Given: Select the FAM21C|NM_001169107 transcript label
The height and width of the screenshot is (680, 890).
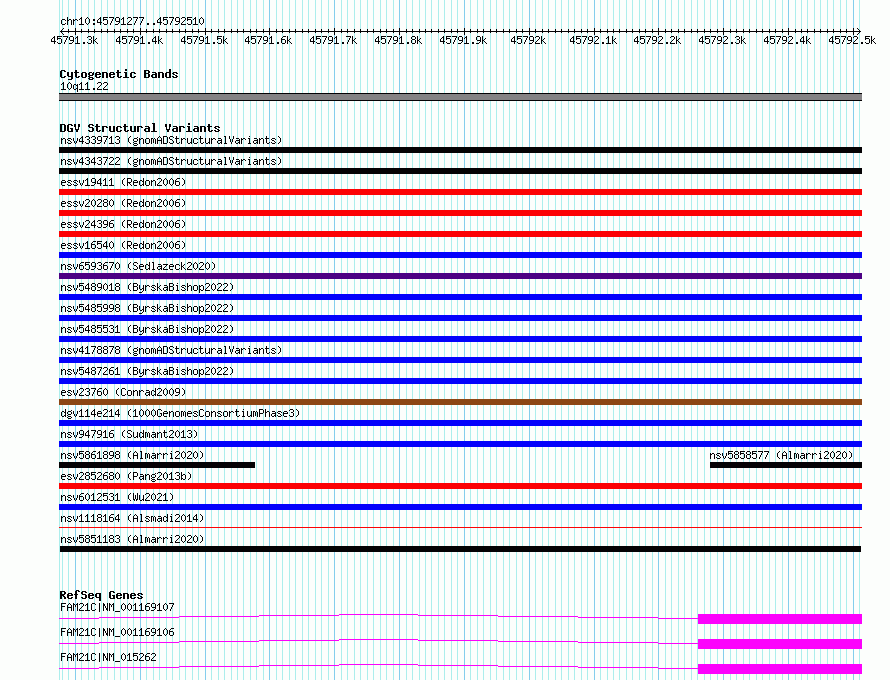Looking at the screenshot, I should point(117,607).
